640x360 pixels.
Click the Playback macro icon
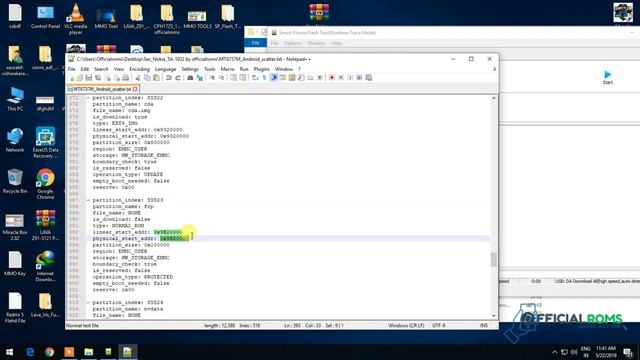pos(350,78)
